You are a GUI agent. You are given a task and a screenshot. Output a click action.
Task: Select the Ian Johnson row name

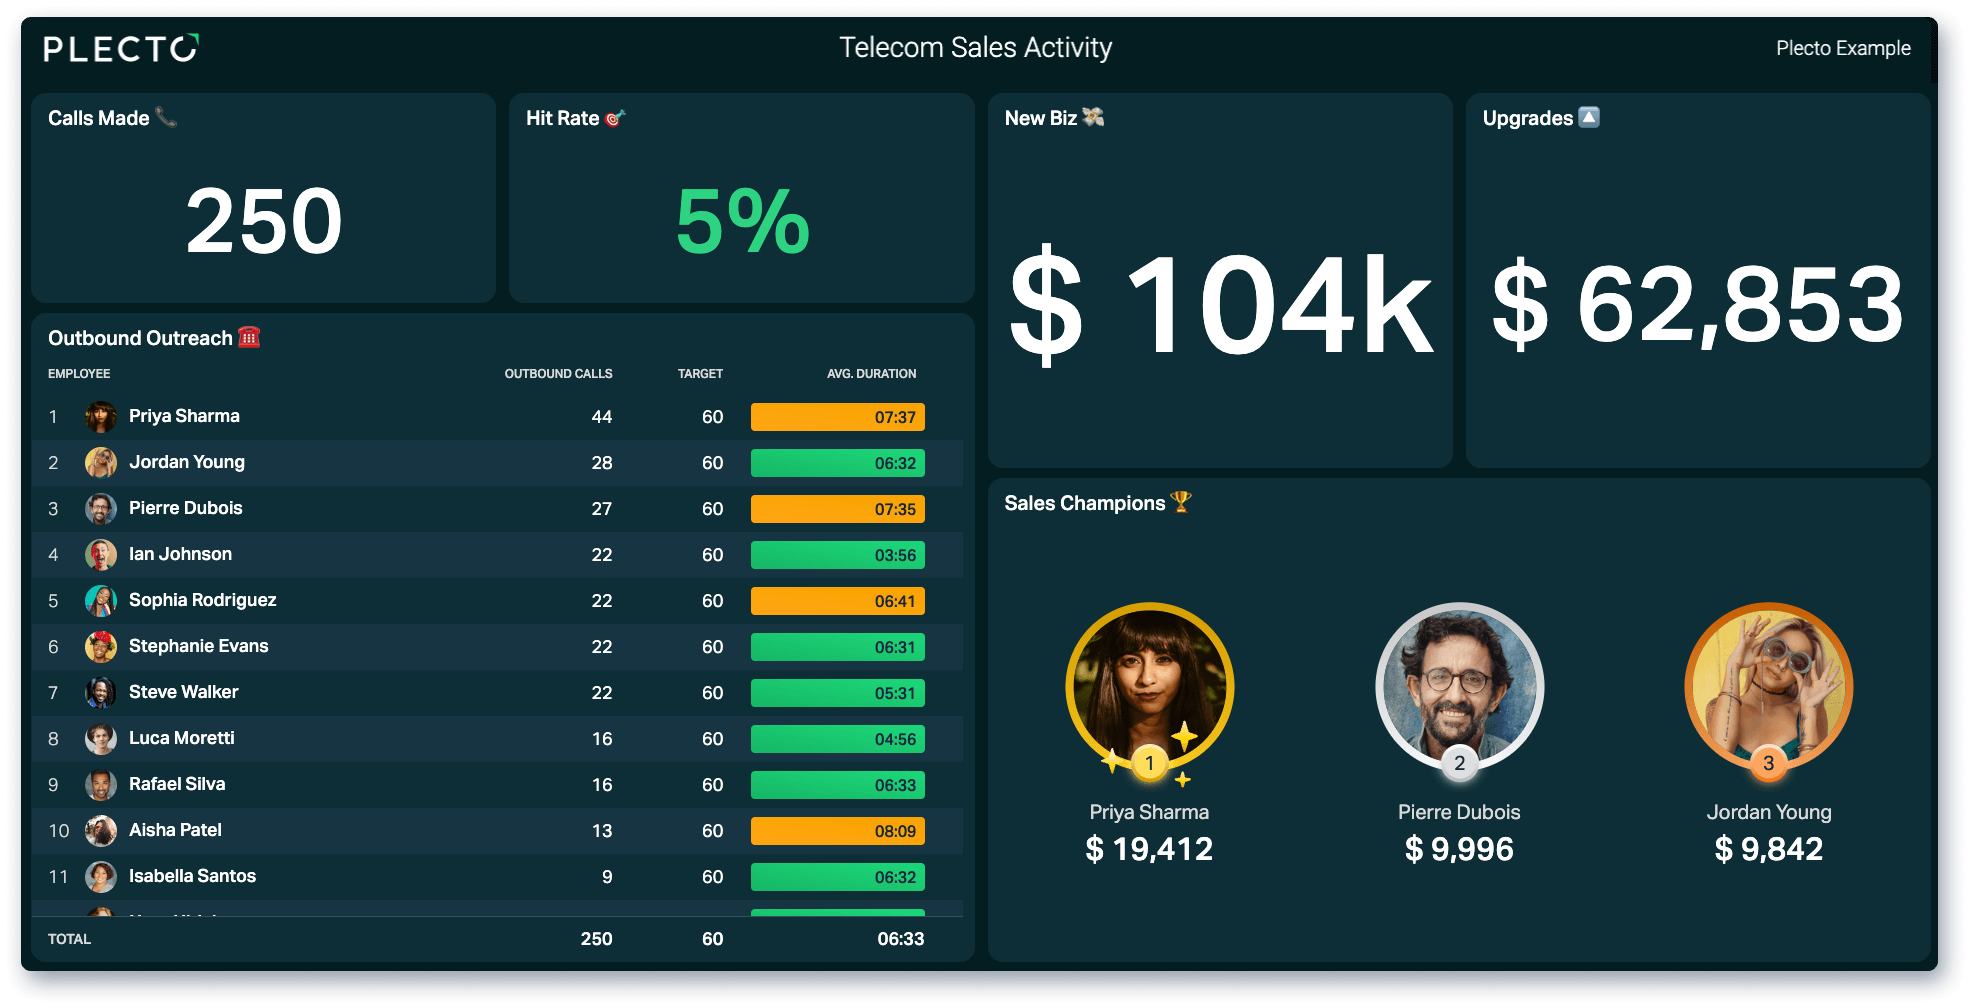click(180, 554)
